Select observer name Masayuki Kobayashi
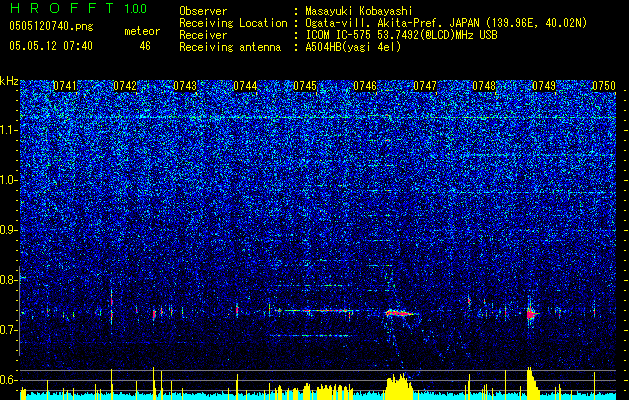This screenshot has width=629, height=400. pyautogui.click(x=359, y=11)
